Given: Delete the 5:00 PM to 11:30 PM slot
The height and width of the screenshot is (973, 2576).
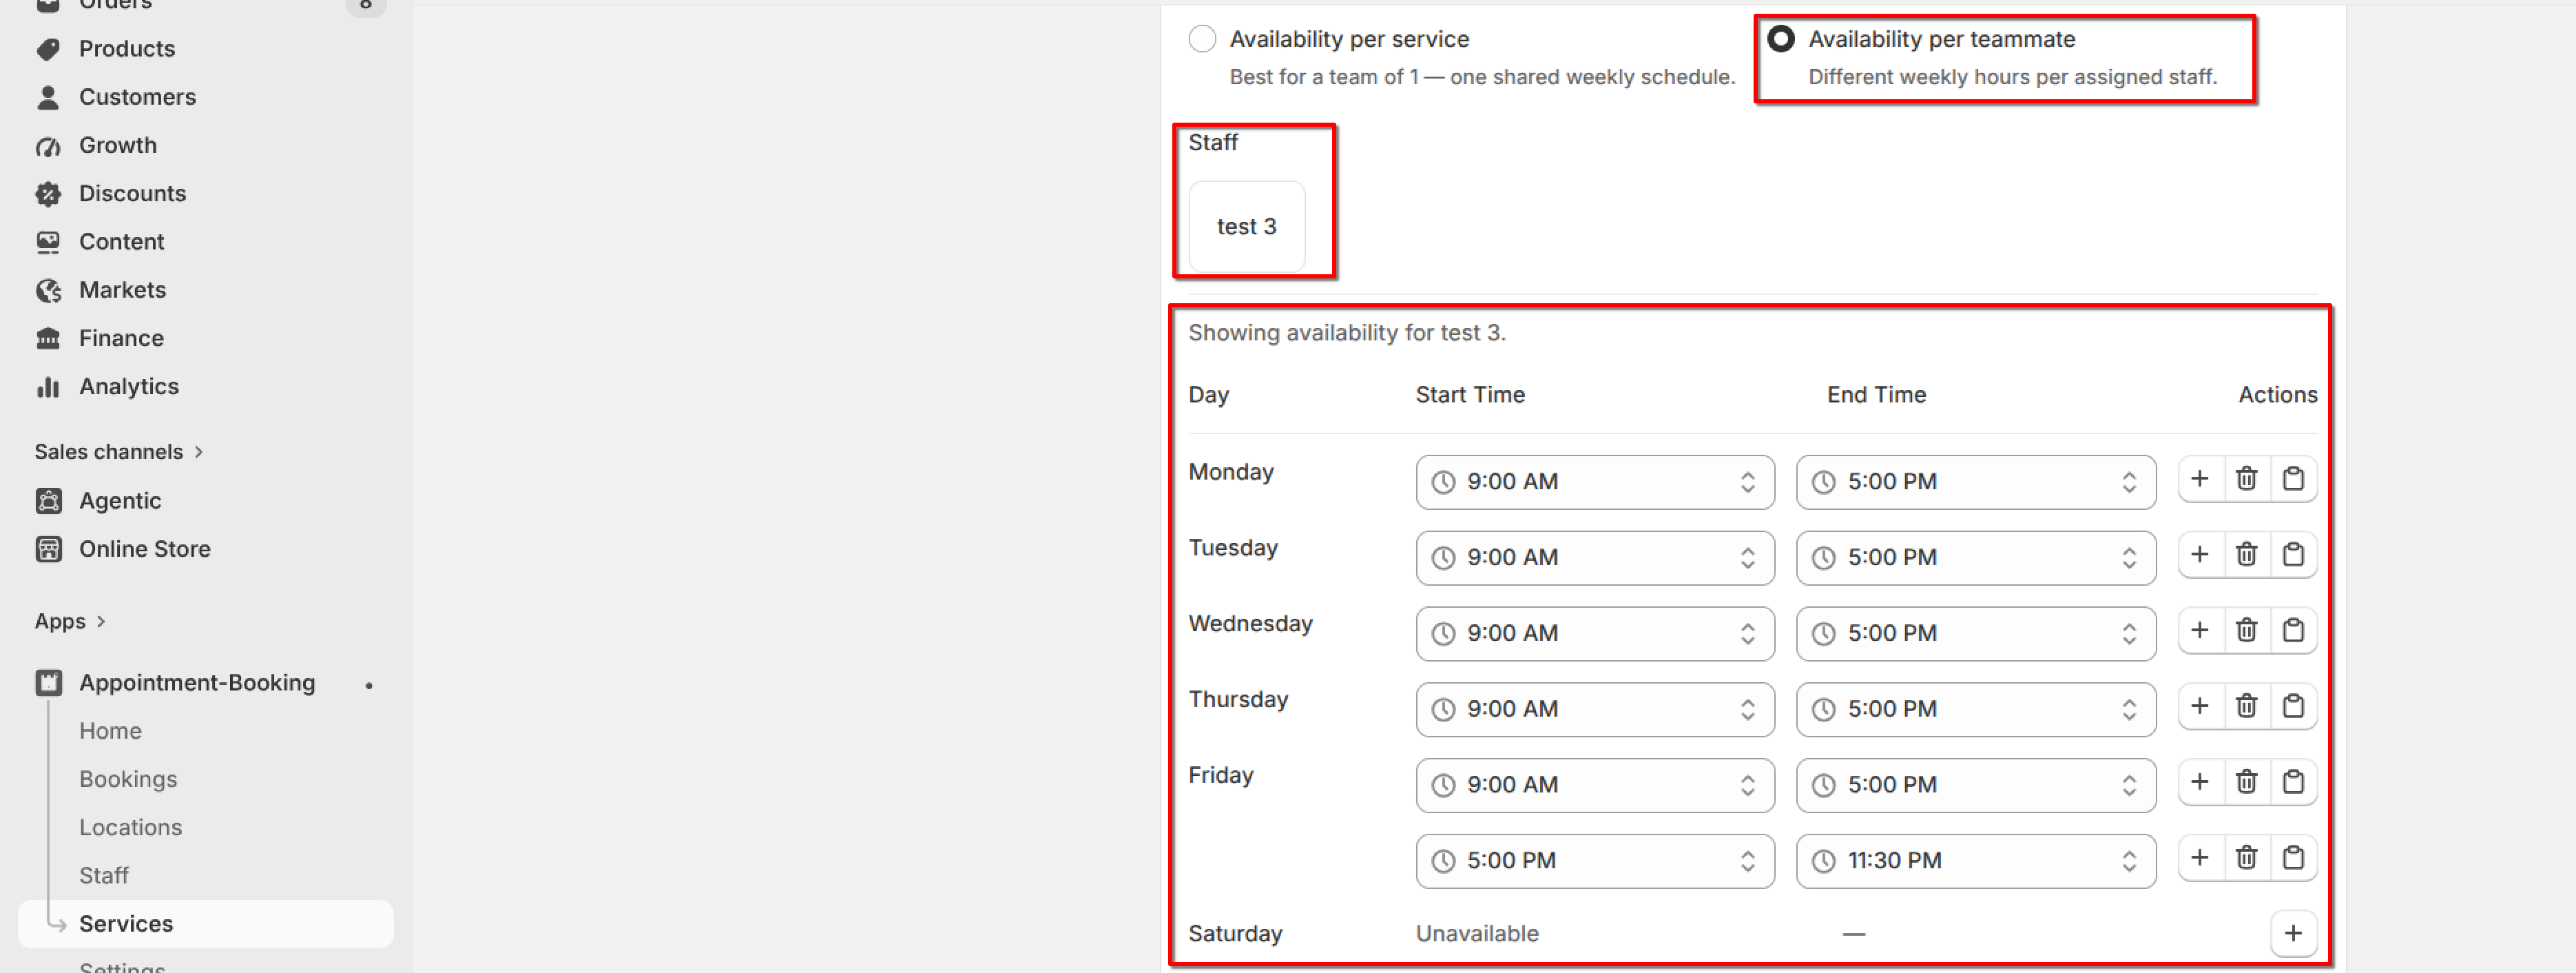Looking at the screenshot, I should pyautogui.click(x=2247, y=859).
